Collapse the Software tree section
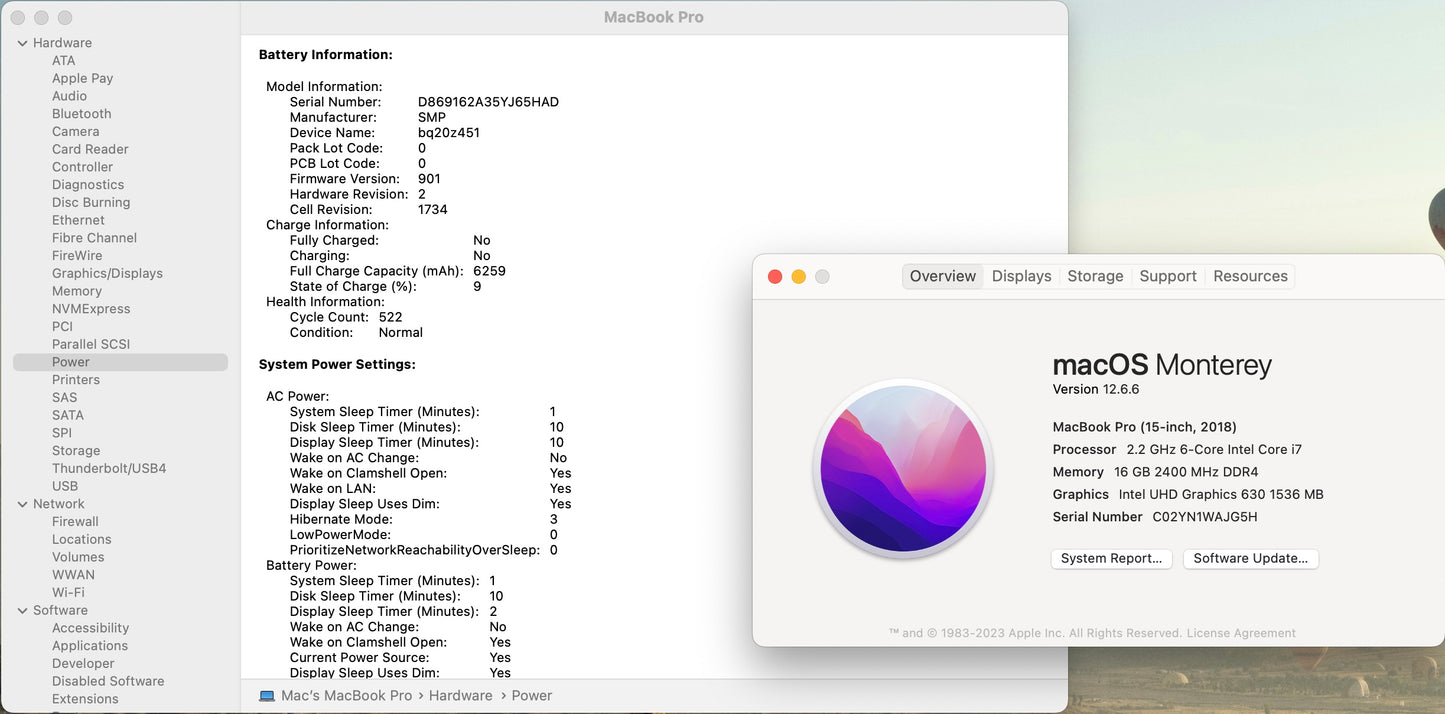The image size is (1445, 714). (x=22, y=610)
